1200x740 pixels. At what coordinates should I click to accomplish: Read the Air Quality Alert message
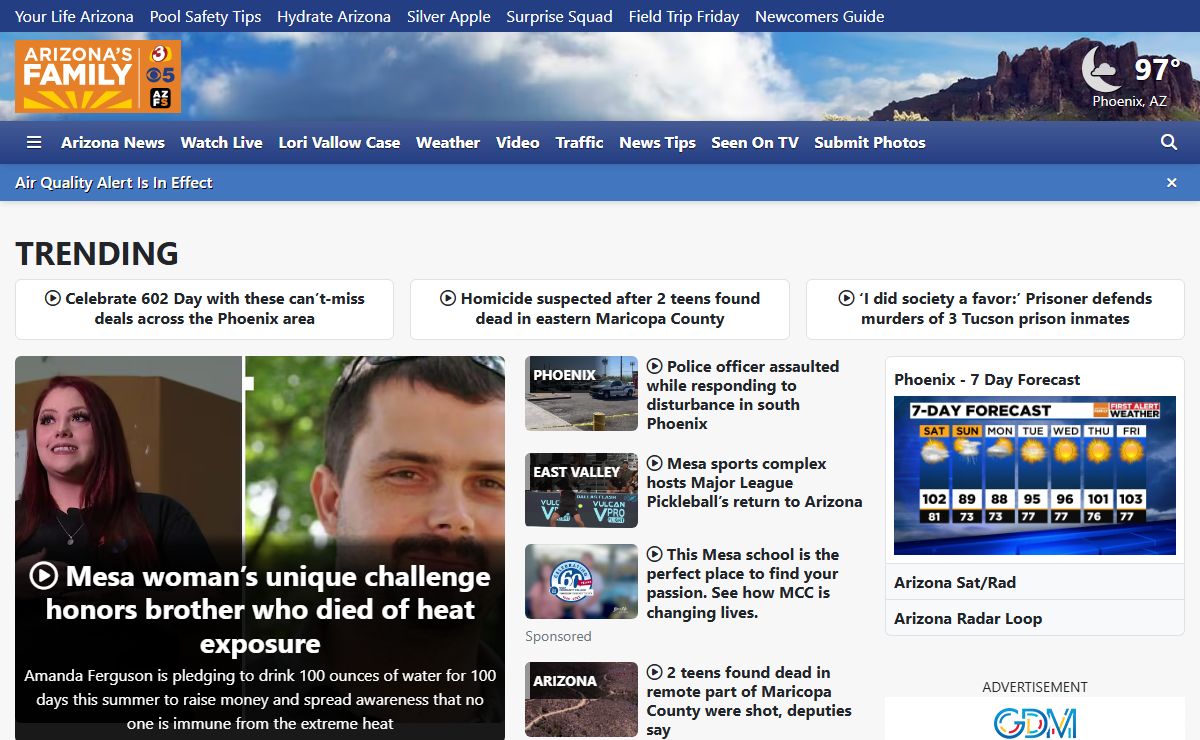(x=114, y=183)
